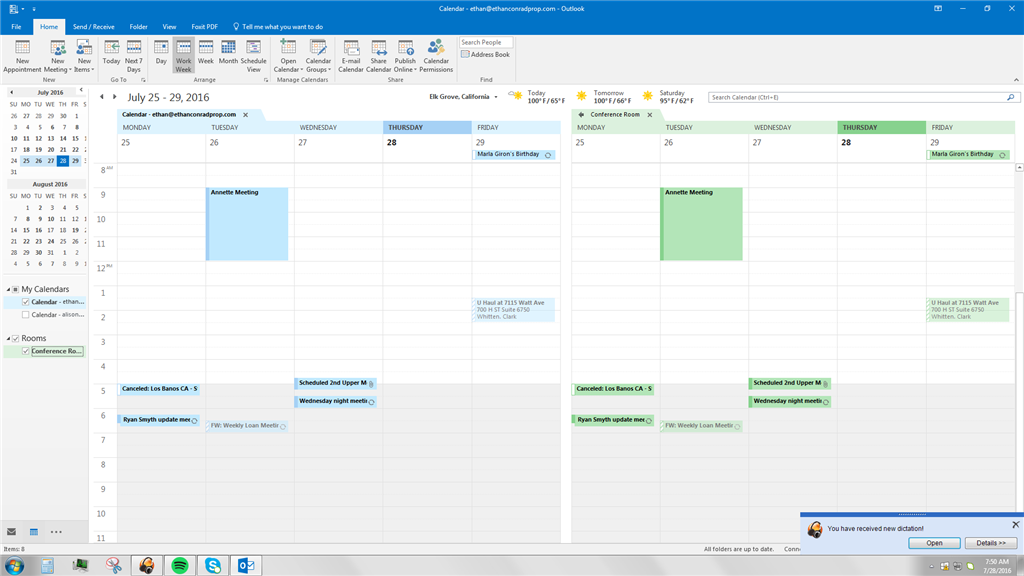Switch to the Send / Receive tab

[x=93, y=27]
